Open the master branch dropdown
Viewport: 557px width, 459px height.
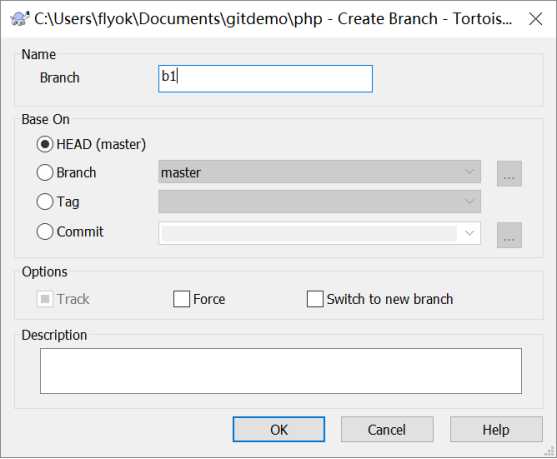tap(319, 172)
